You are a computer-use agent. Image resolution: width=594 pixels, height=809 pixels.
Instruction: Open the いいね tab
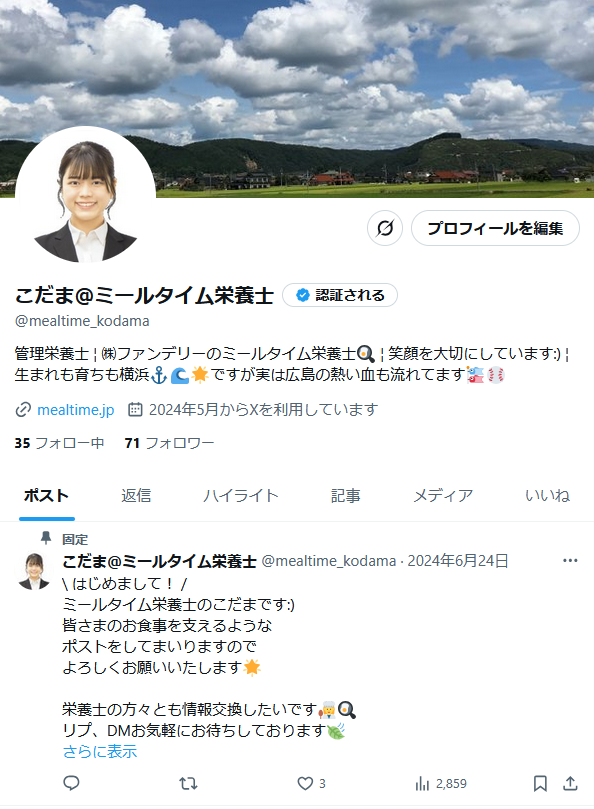tap(548, 495)
